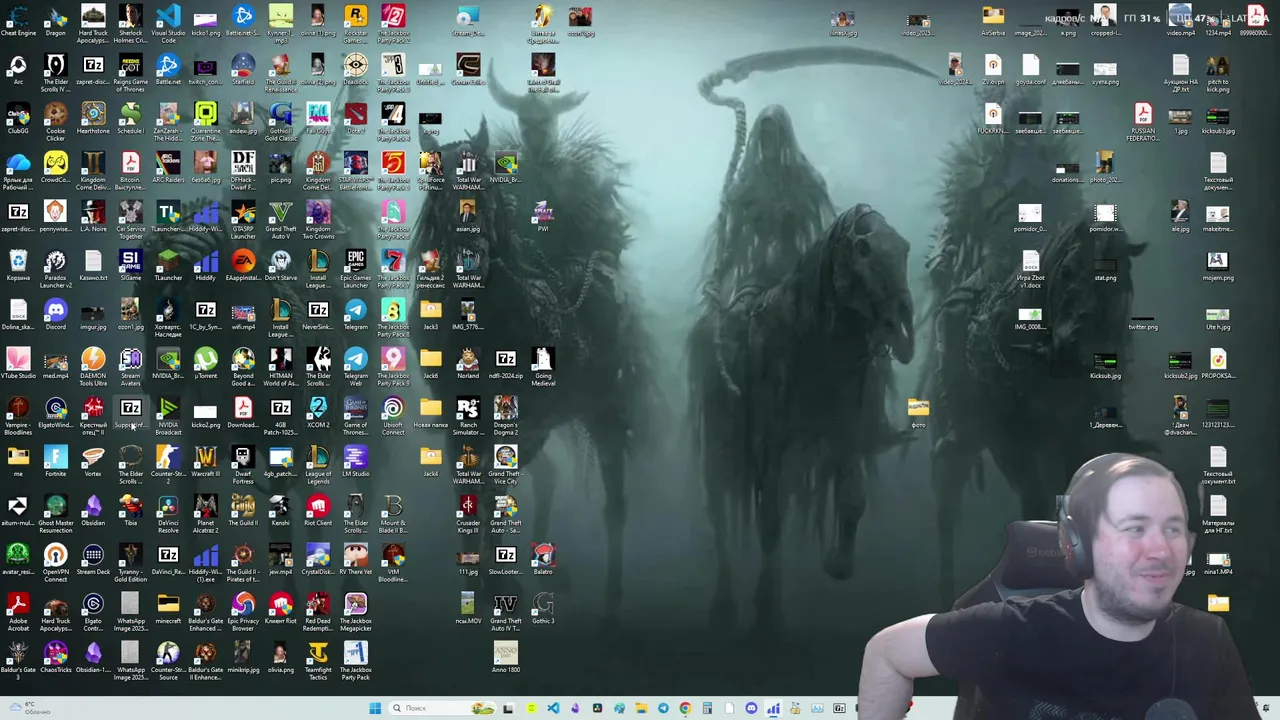This screenshot has width=1280, height=720.
Task: Open OpenVPN Connect shortcut
Action: point(55,556)
